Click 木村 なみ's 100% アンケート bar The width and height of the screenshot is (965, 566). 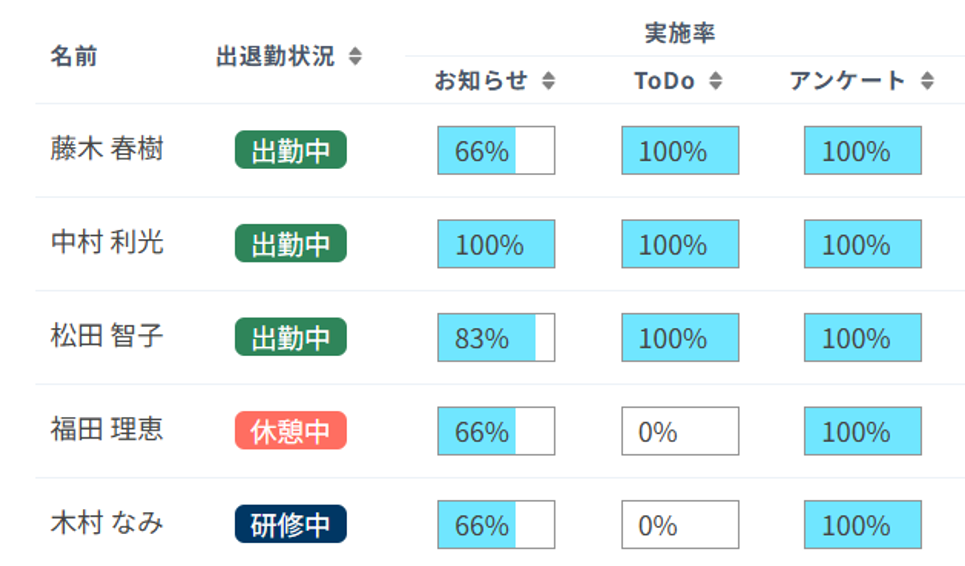point(862,525)
